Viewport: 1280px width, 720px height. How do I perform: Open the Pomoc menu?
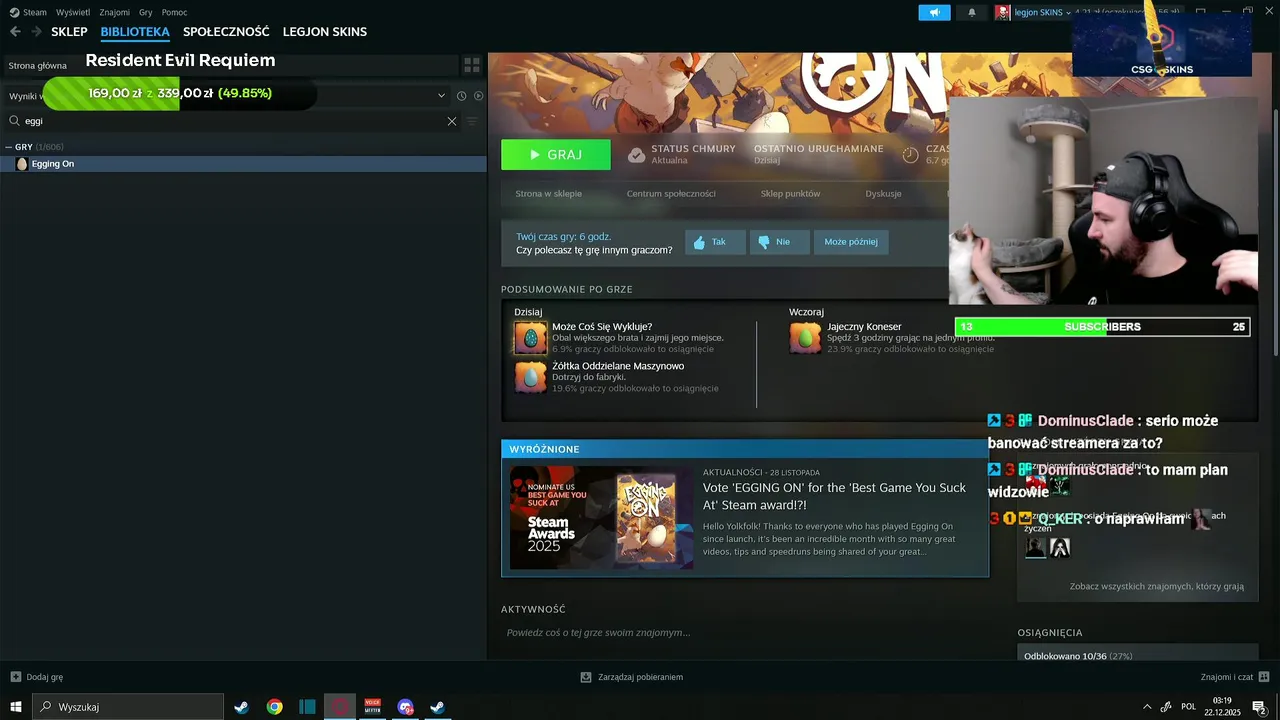(x=174, y=12)
